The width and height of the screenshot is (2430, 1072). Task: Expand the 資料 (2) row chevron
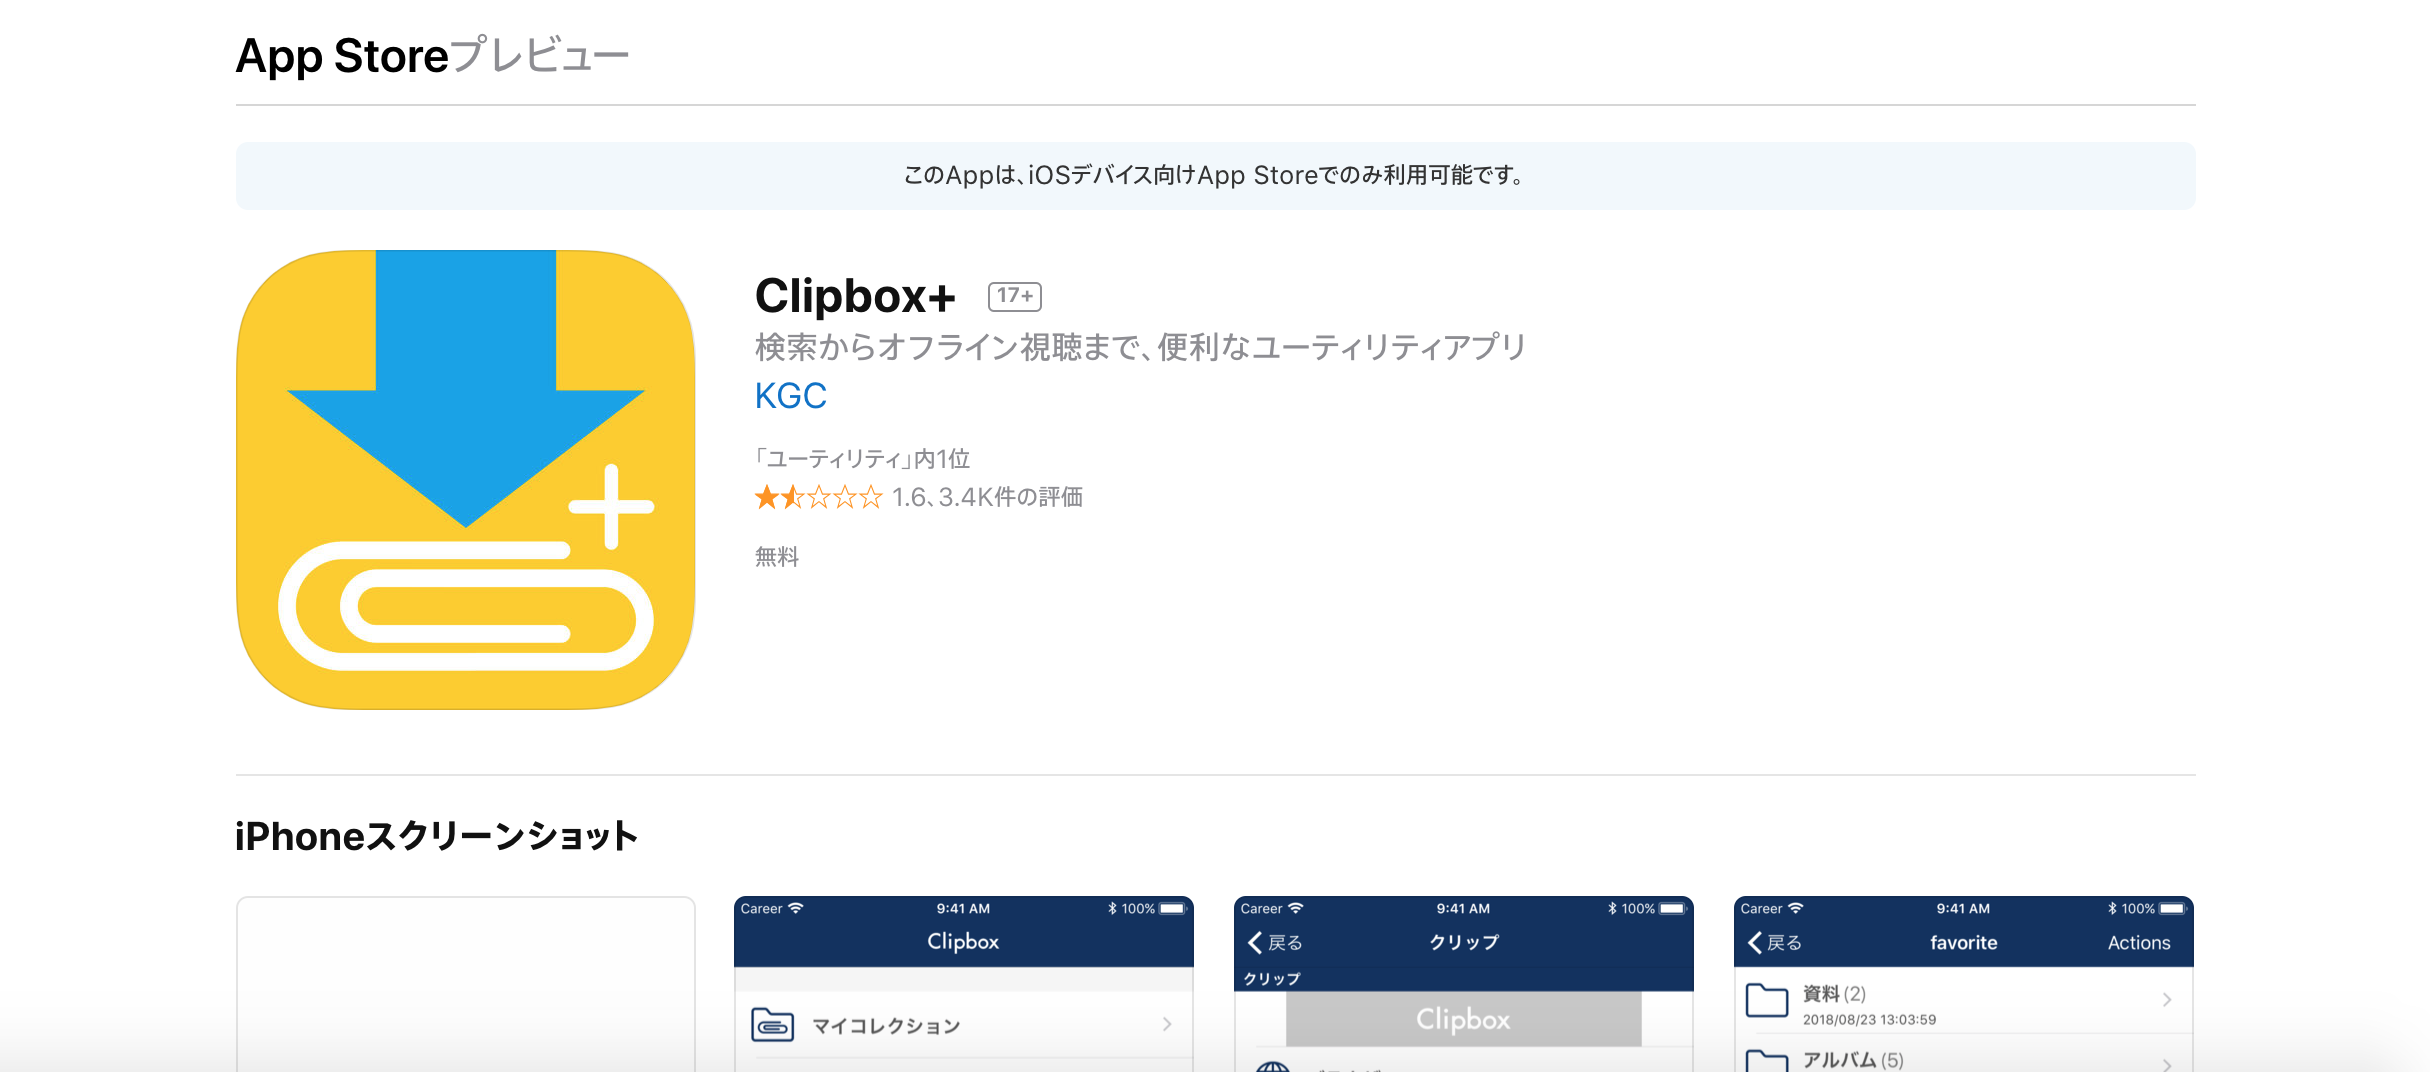point(2167,1000)
